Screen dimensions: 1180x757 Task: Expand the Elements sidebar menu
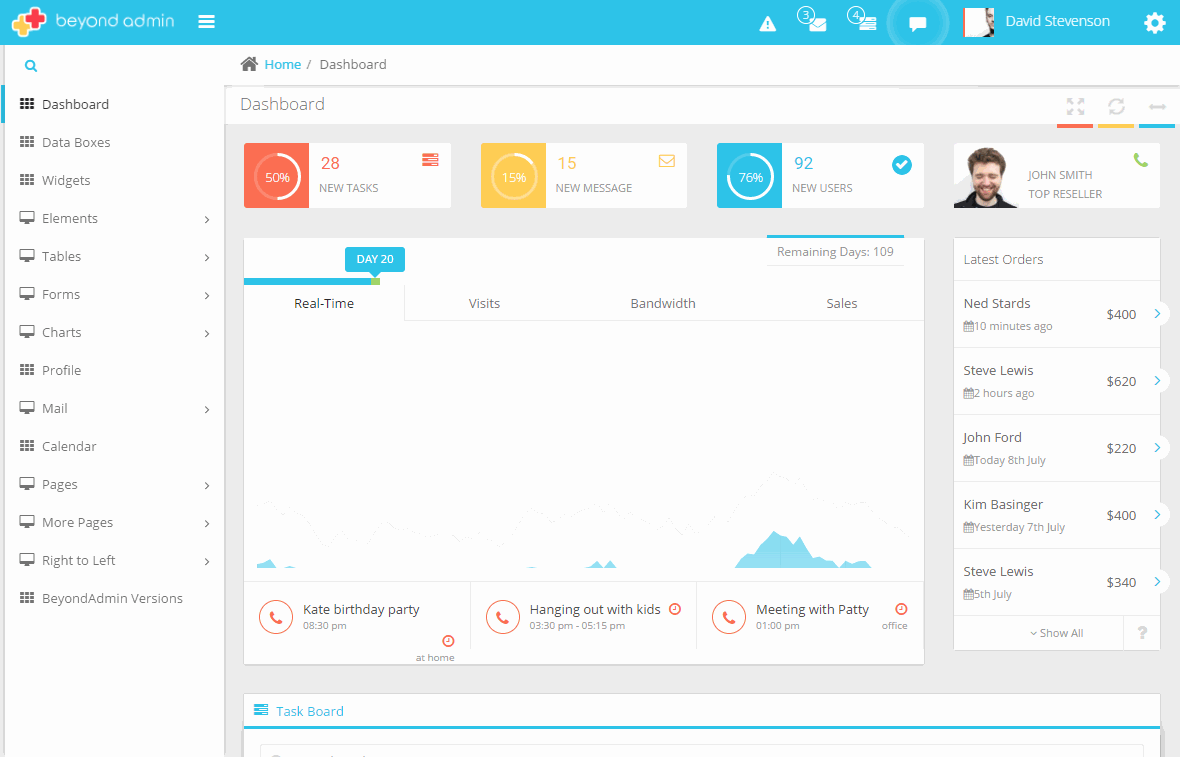(x=112, y=219)
